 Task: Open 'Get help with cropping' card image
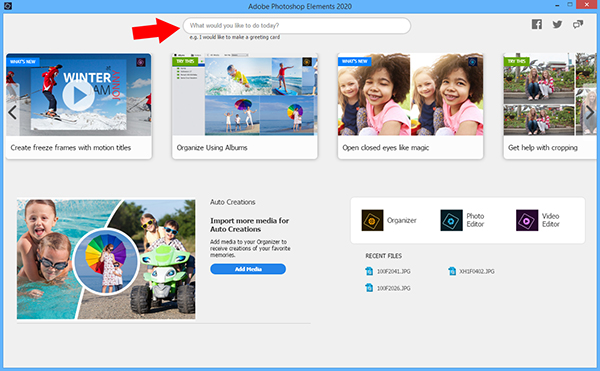[x=550, y=94]
